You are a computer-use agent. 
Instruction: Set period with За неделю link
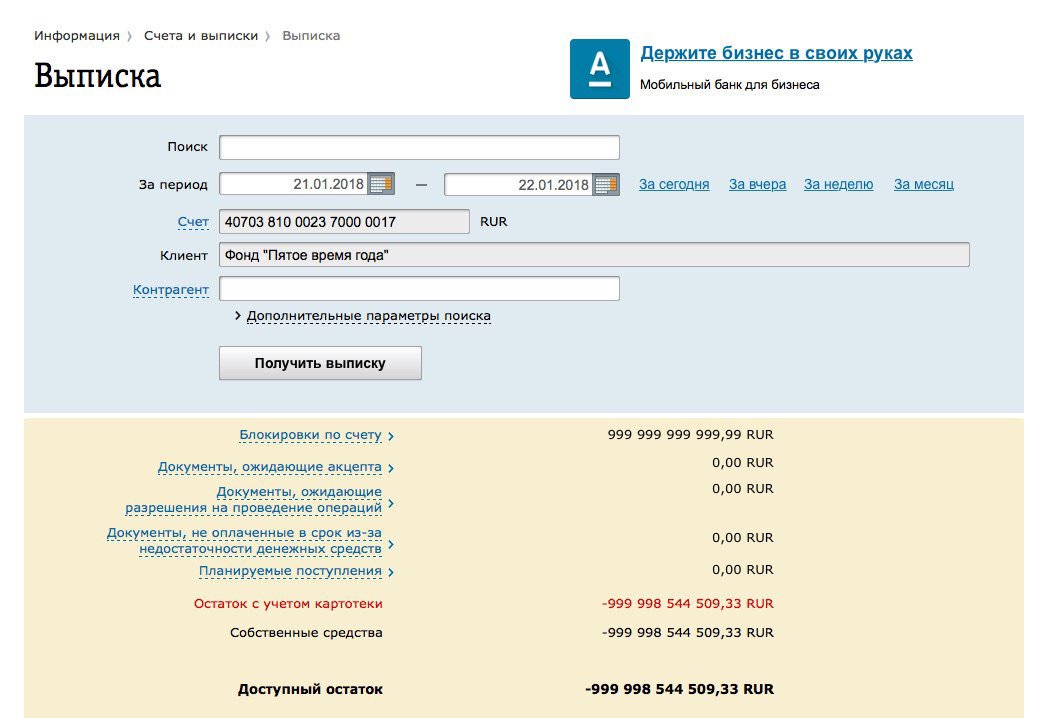coord(838,184)
